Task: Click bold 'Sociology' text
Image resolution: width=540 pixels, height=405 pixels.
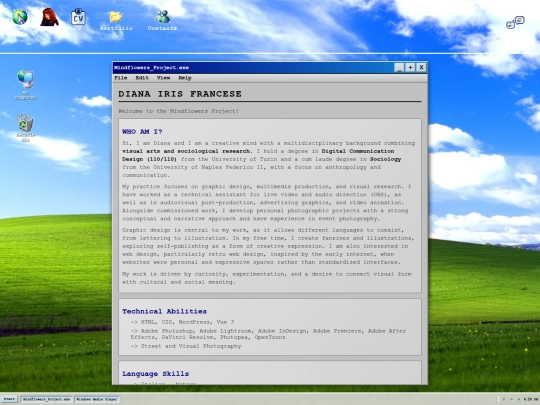Action: coord(385,159)
